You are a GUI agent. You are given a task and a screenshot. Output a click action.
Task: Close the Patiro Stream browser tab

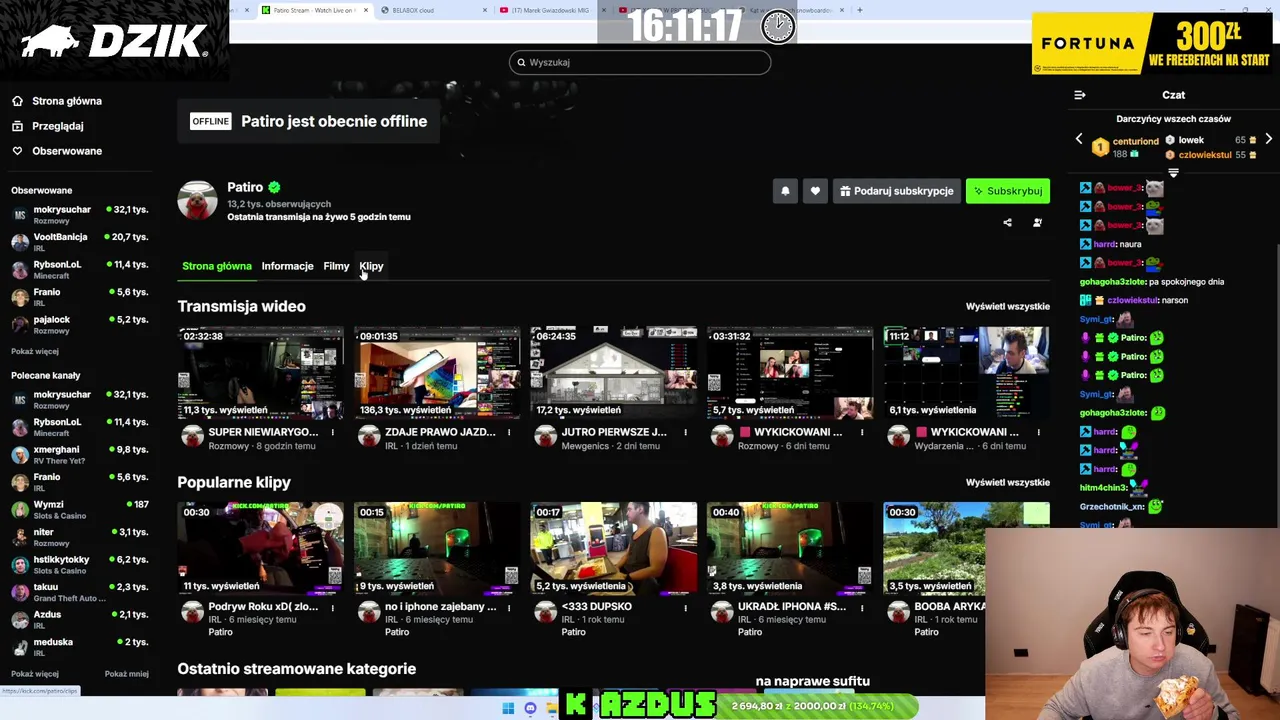pyautogui.click(x=365, y=10)
